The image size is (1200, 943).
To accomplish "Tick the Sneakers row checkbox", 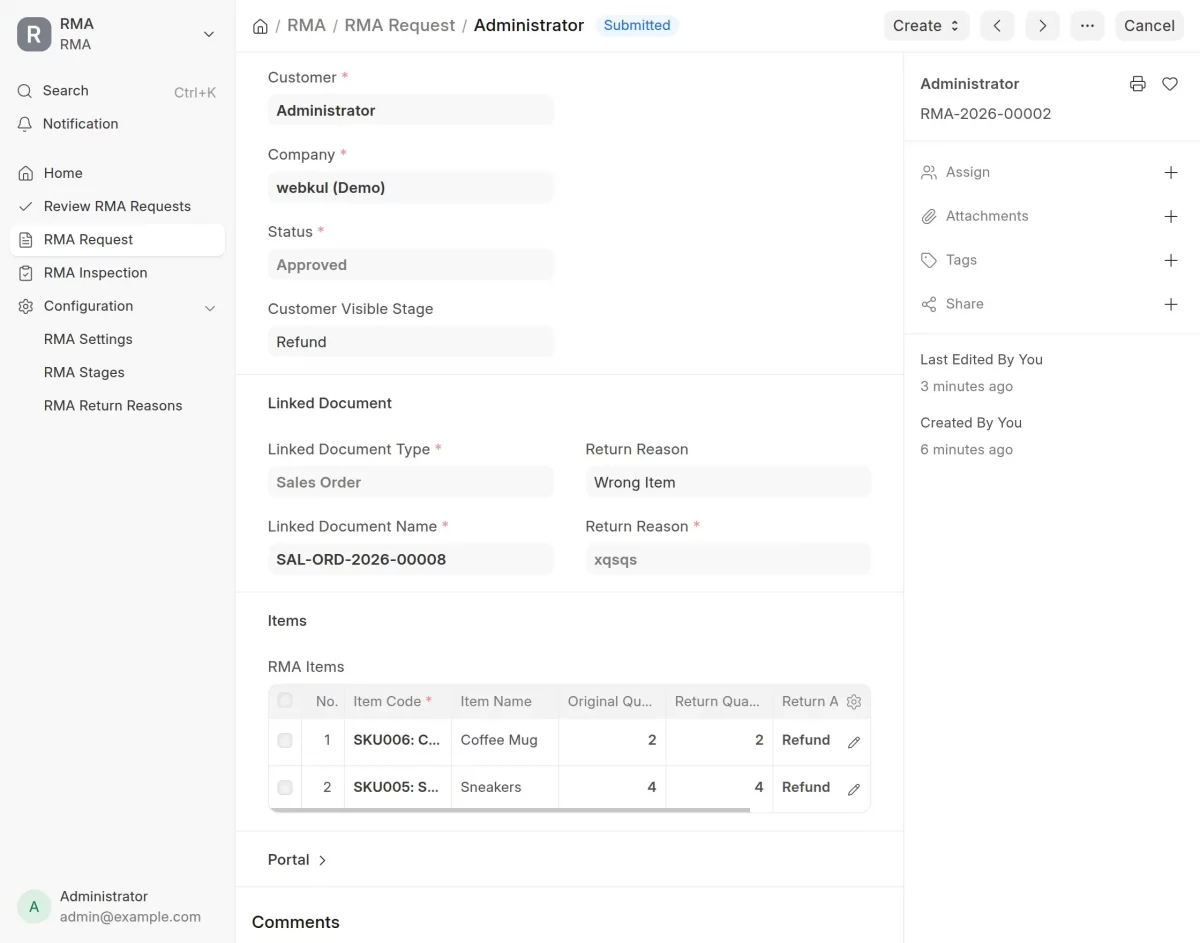I will [285, 787].
